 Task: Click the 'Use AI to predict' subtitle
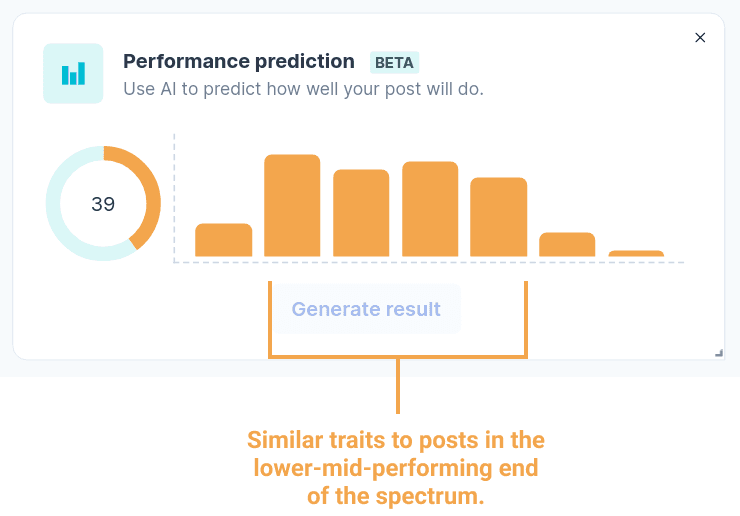(x=303, y=89)
